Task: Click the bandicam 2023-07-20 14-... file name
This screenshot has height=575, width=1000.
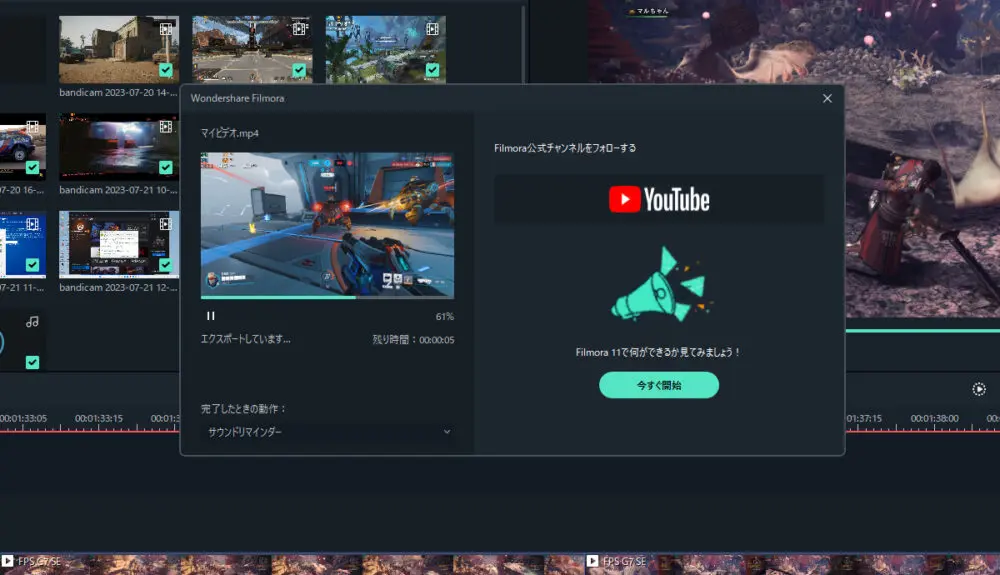Action: coord(119,92)
